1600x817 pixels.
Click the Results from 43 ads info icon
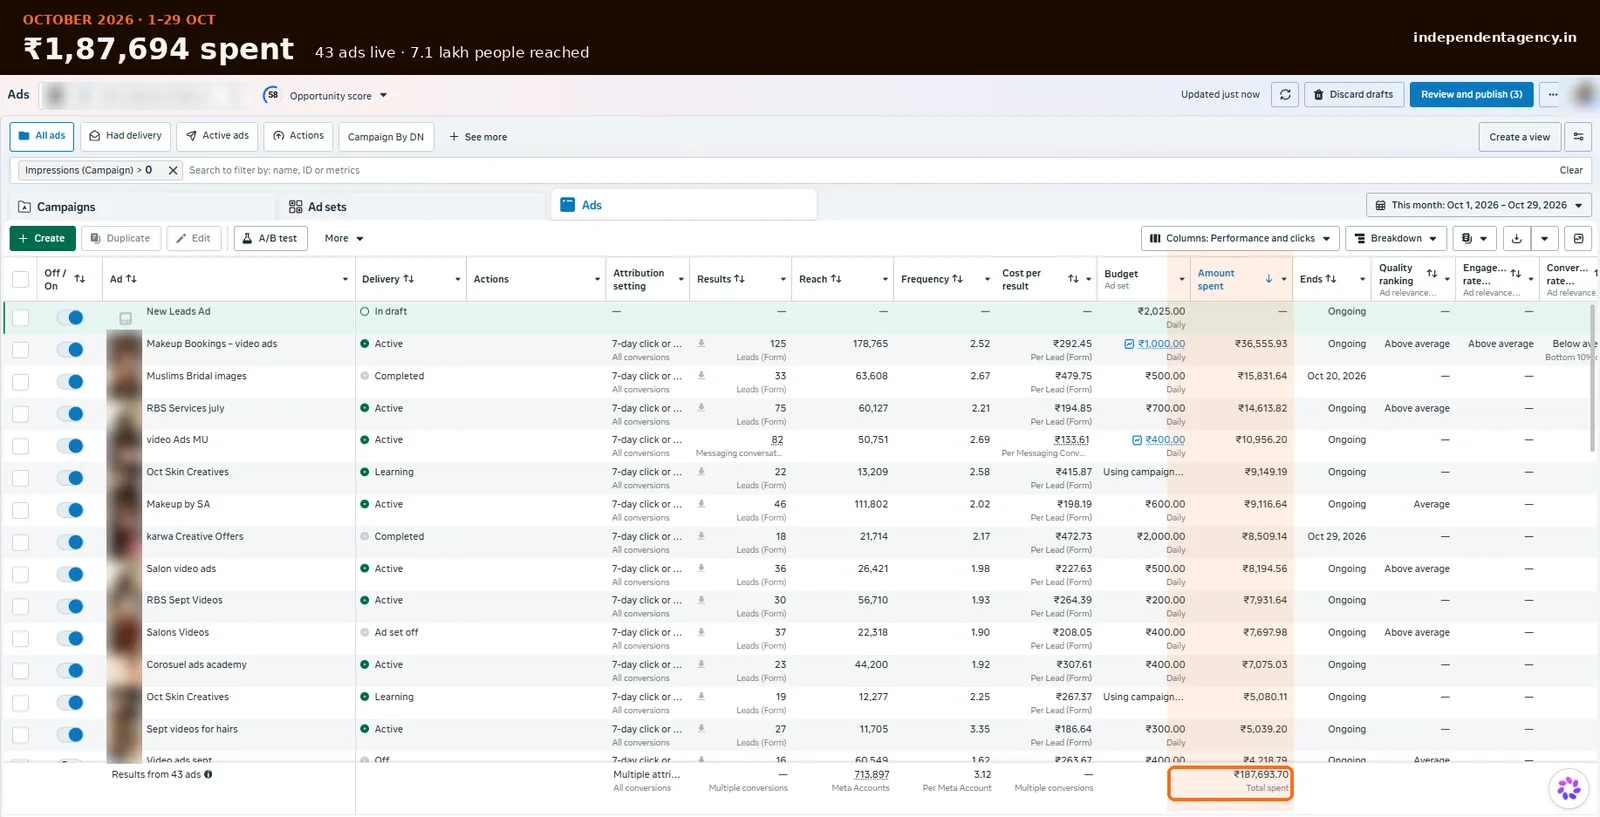(x=208, y=774)
